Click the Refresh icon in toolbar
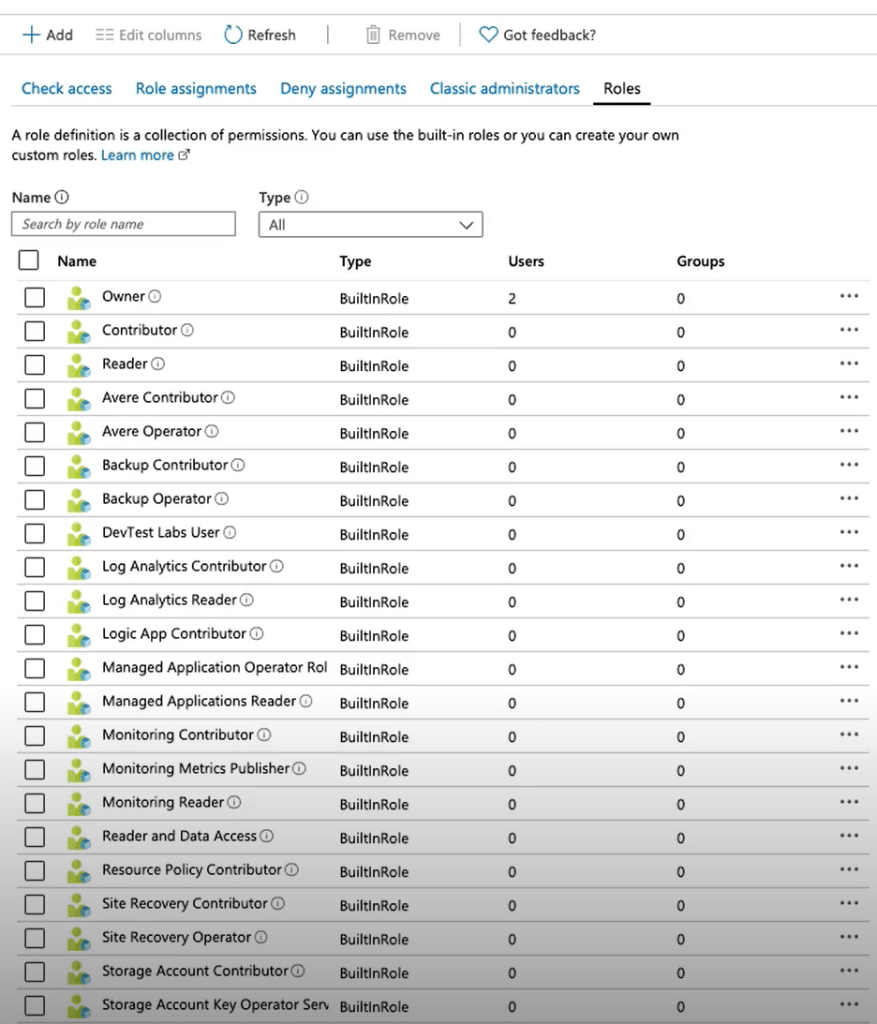The width and height of the screenshot is (877, 1024). [233, 35]
